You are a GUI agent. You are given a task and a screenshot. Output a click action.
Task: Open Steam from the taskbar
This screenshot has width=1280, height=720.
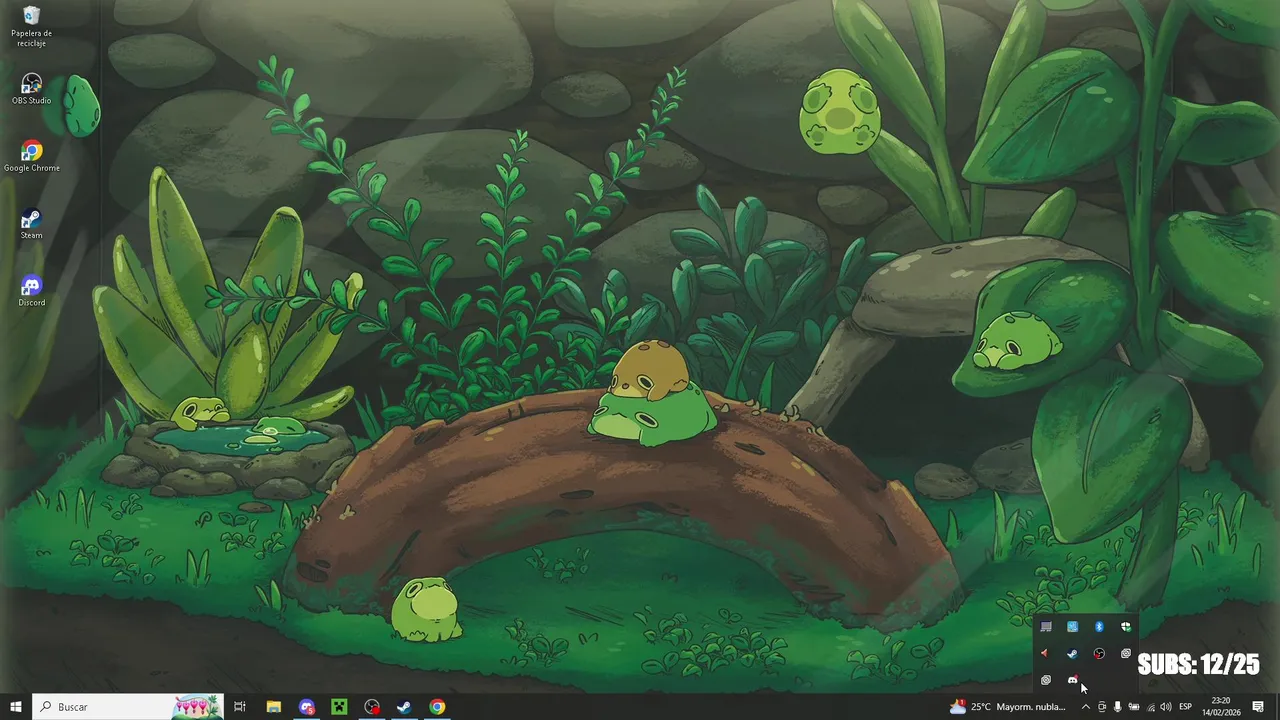(404, 707)
